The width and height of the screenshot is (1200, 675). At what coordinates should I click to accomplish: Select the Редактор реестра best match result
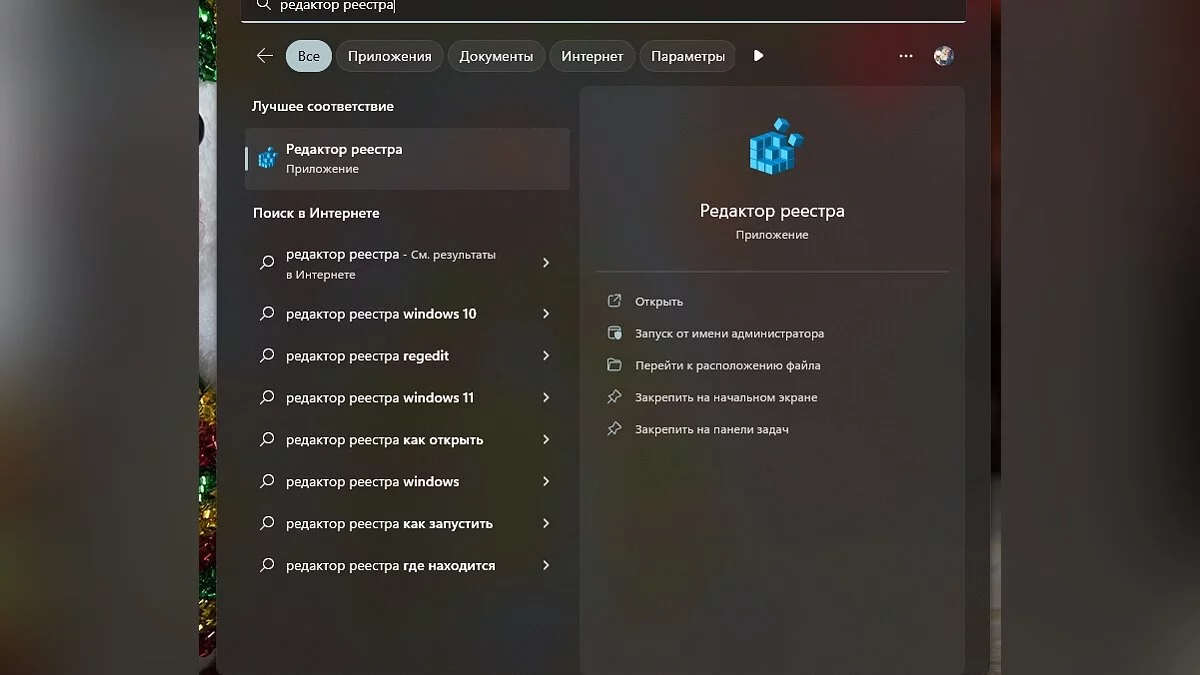coord(407,159)
